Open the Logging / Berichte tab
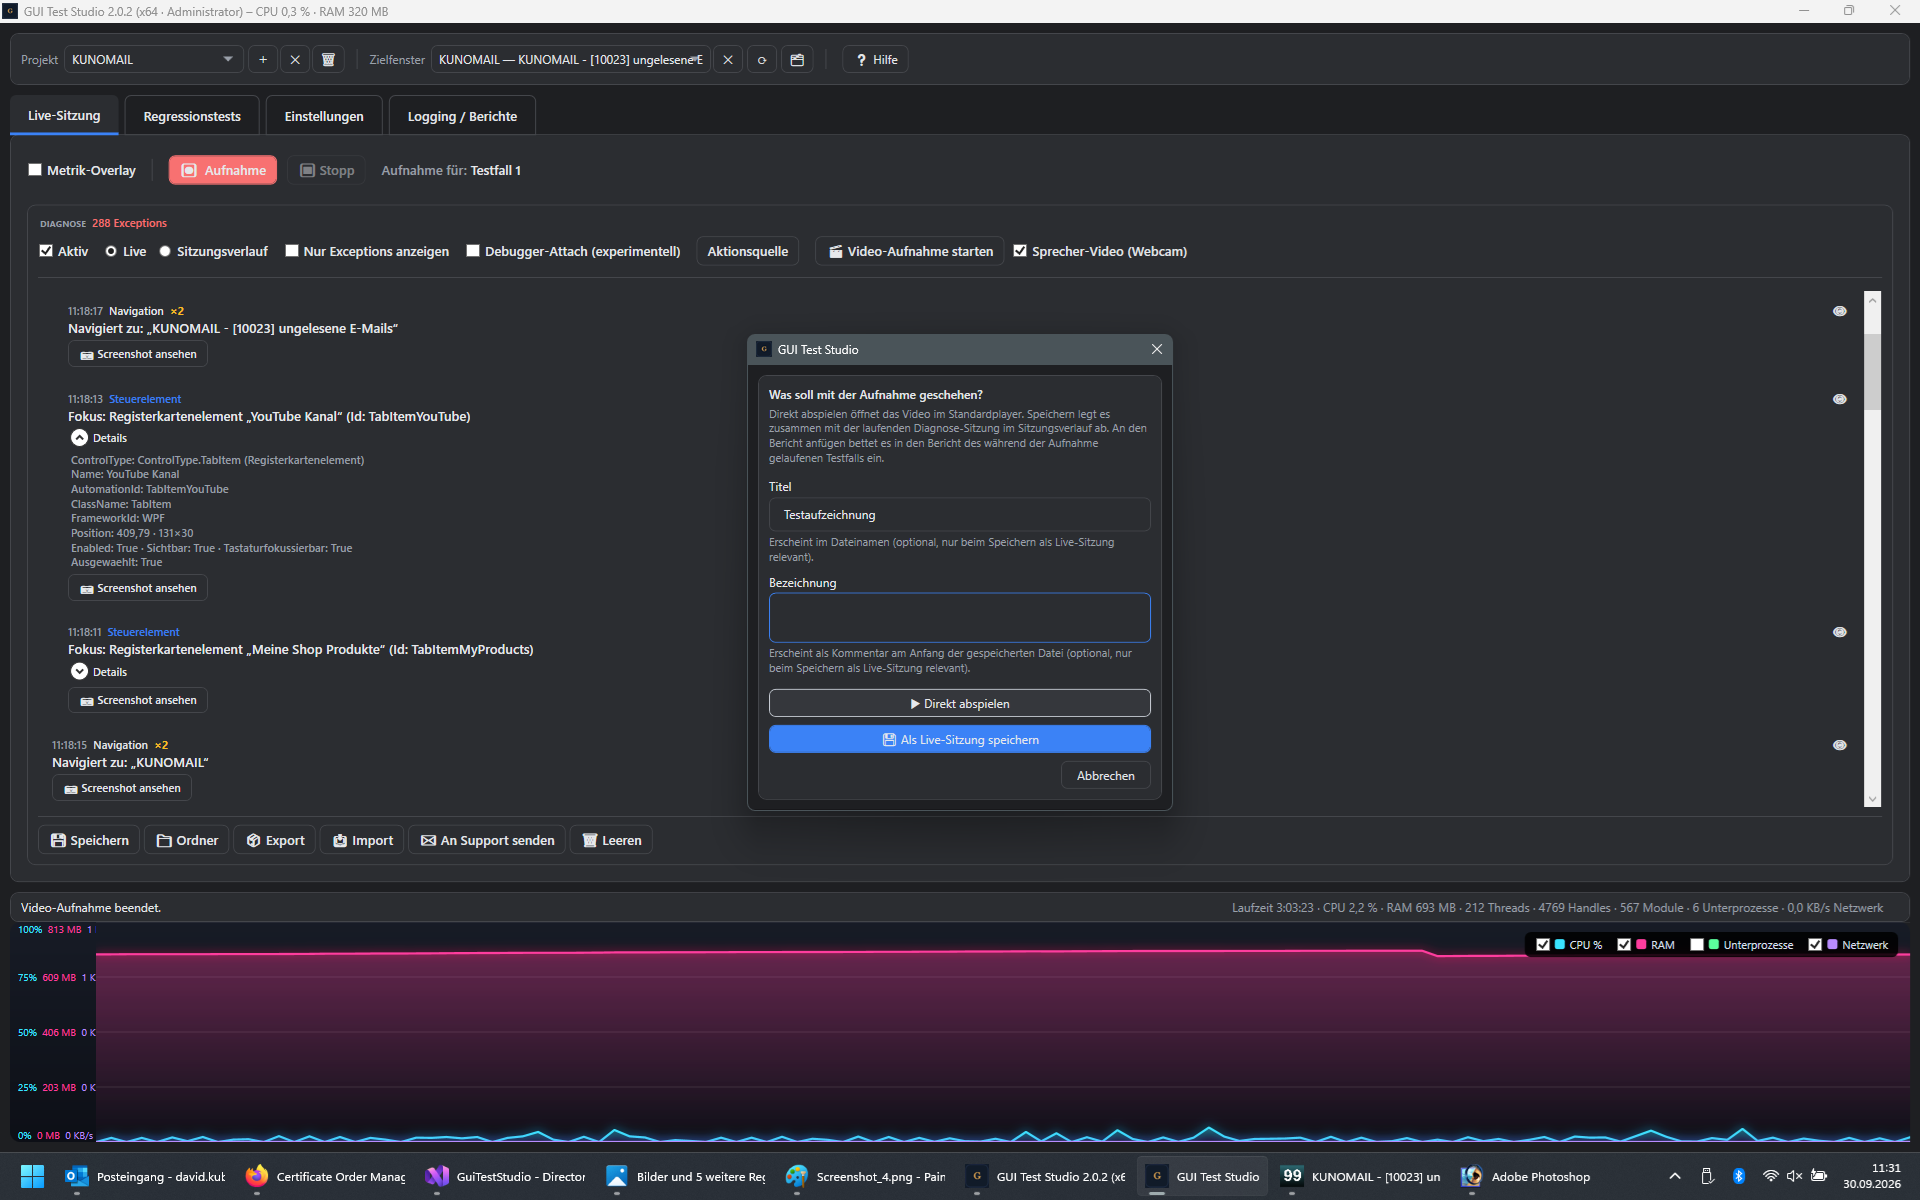1920x1200 pixels. pos(462,116)
